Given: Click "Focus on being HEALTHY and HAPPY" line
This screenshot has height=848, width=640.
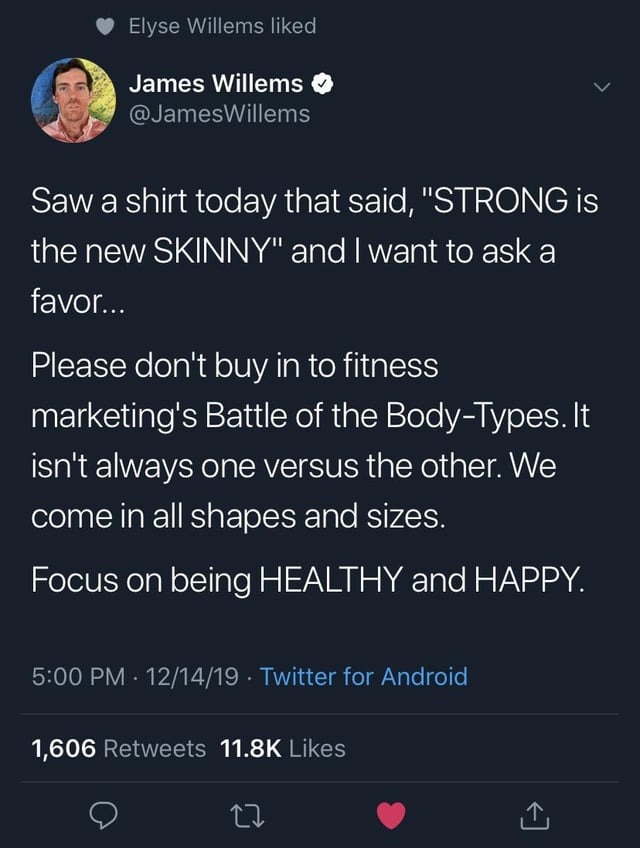Looking at the screenshot, I should click(305, 580).
